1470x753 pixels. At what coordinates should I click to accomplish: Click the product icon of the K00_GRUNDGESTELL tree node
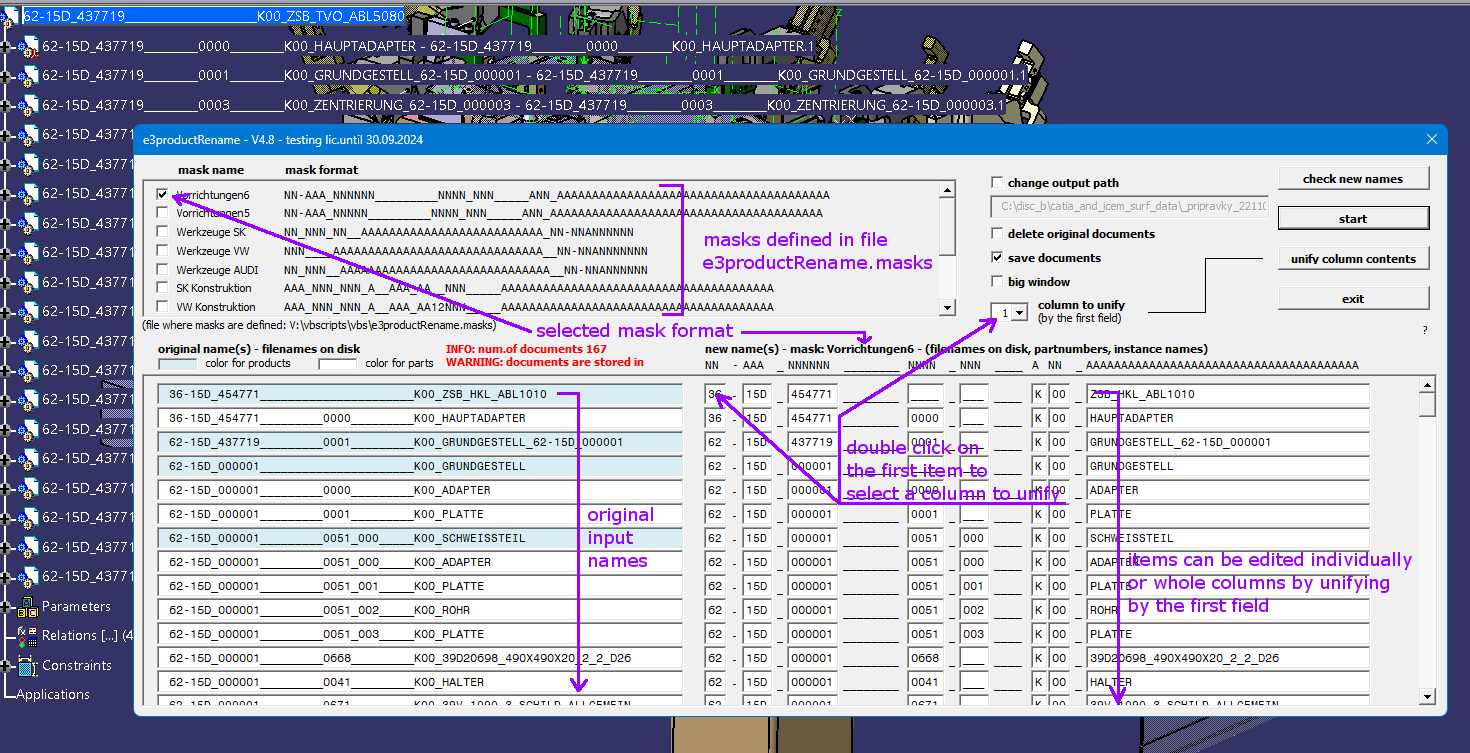click(x=30, y=76)
